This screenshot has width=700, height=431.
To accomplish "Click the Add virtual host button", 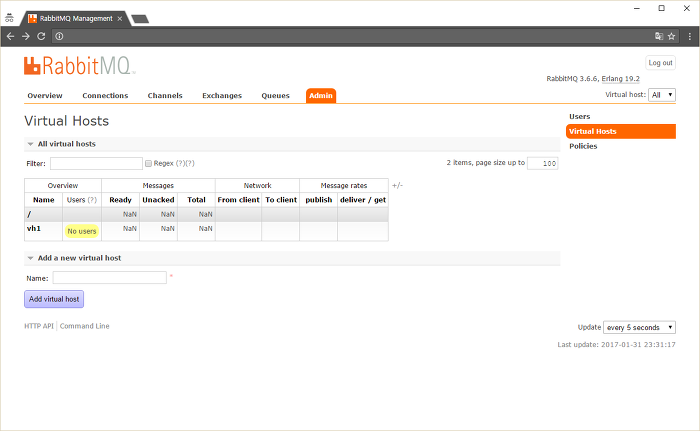I will (x=54, y=299).
